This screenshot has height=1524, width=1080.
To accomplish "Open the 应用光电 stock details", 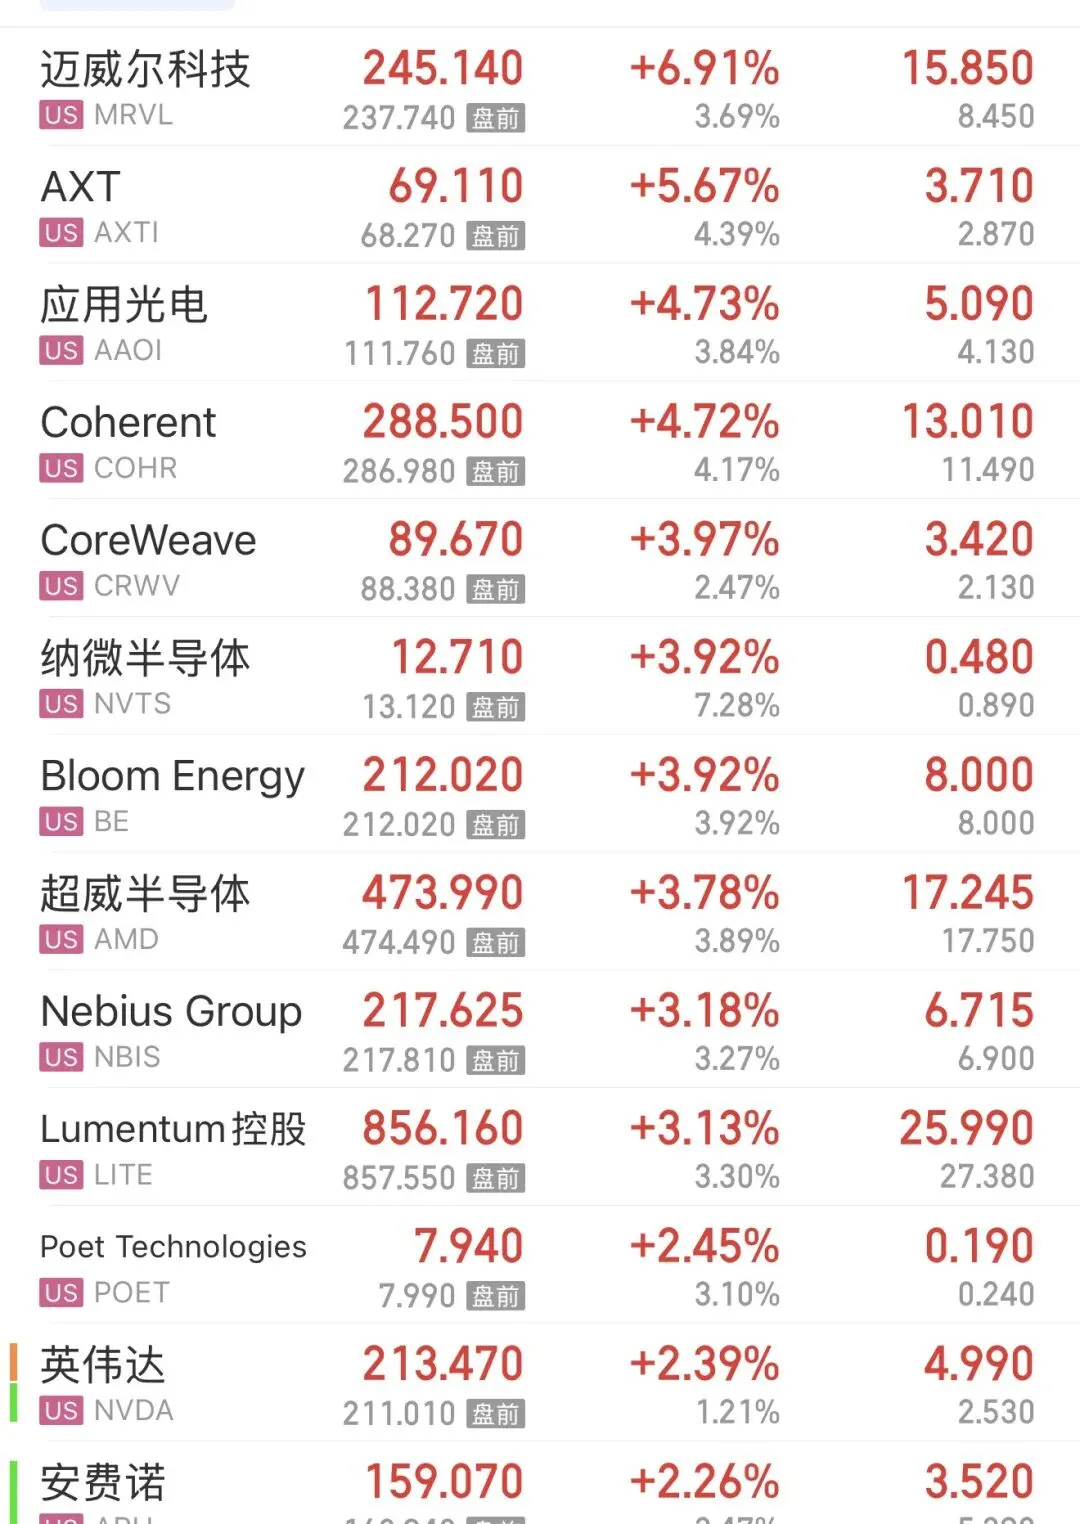I will 540,323.
